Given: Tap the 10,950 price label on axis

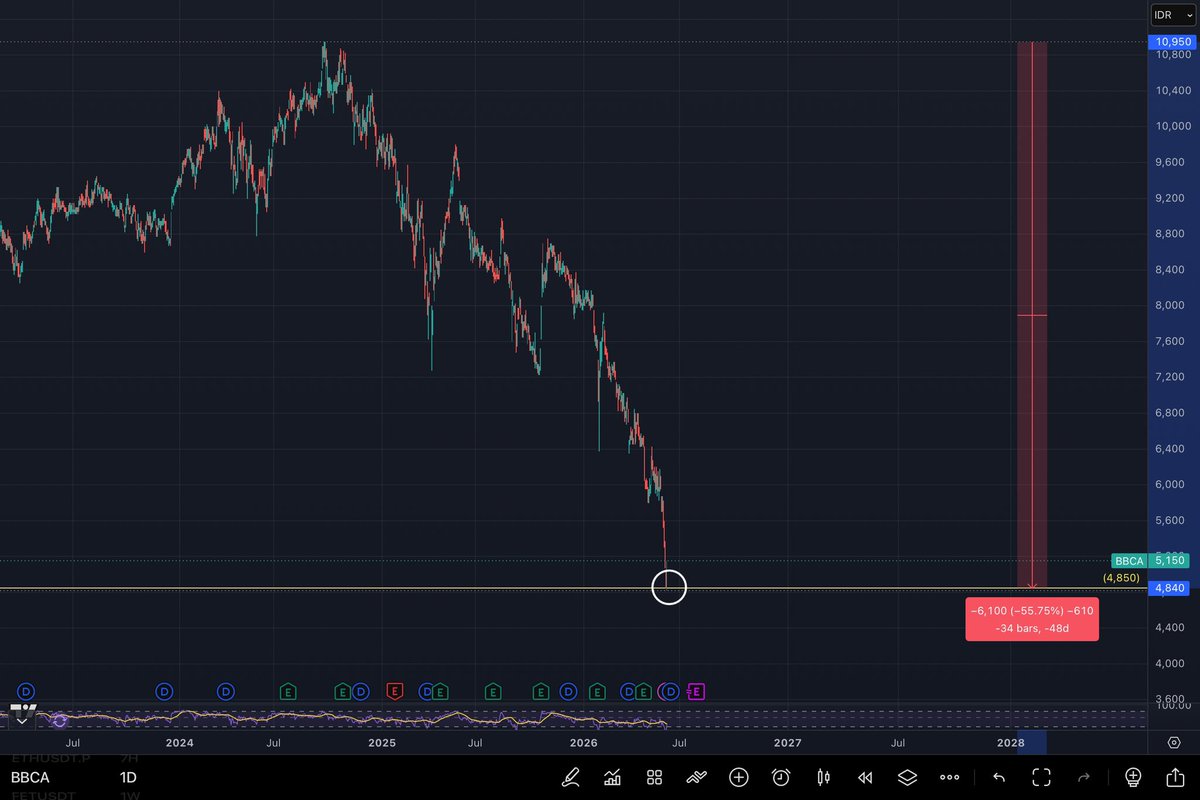Looking at the screenshot, I should click(1172, 42).
